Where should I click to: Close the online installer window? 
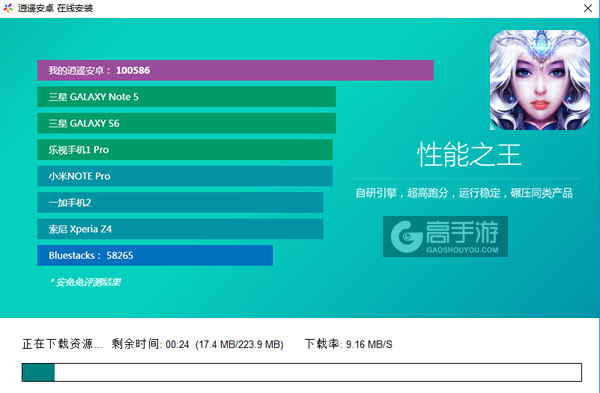click(588, 8)
